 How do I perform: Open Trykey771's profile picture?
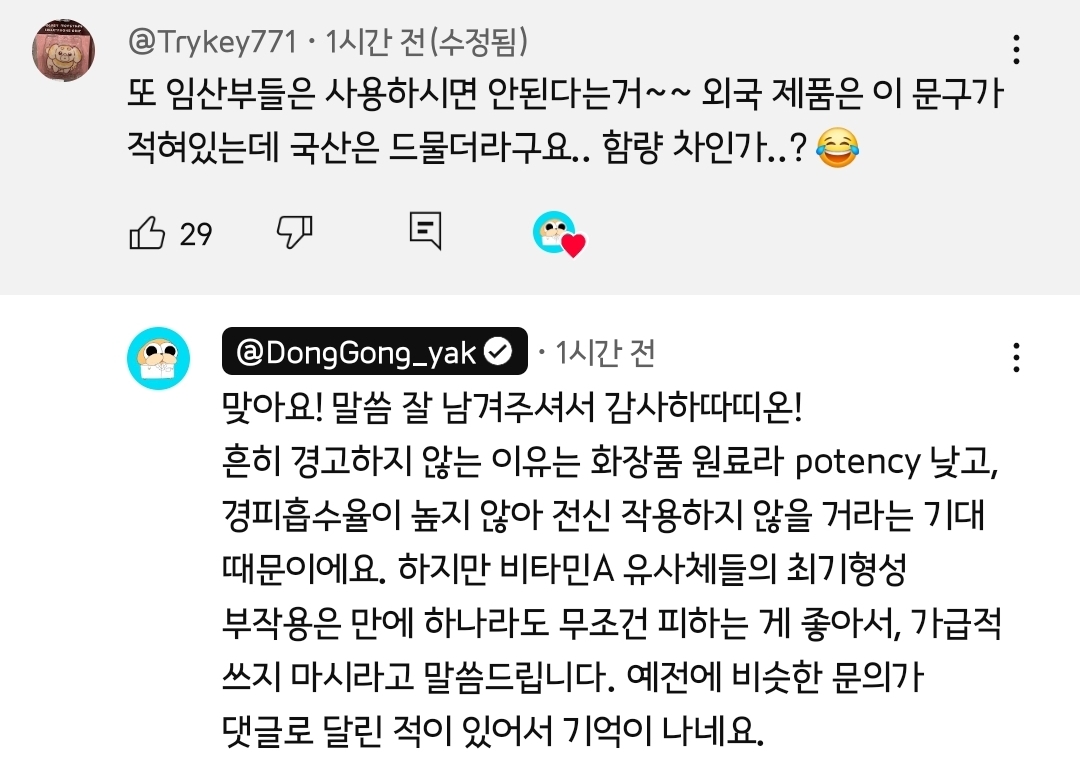(63, 50)
